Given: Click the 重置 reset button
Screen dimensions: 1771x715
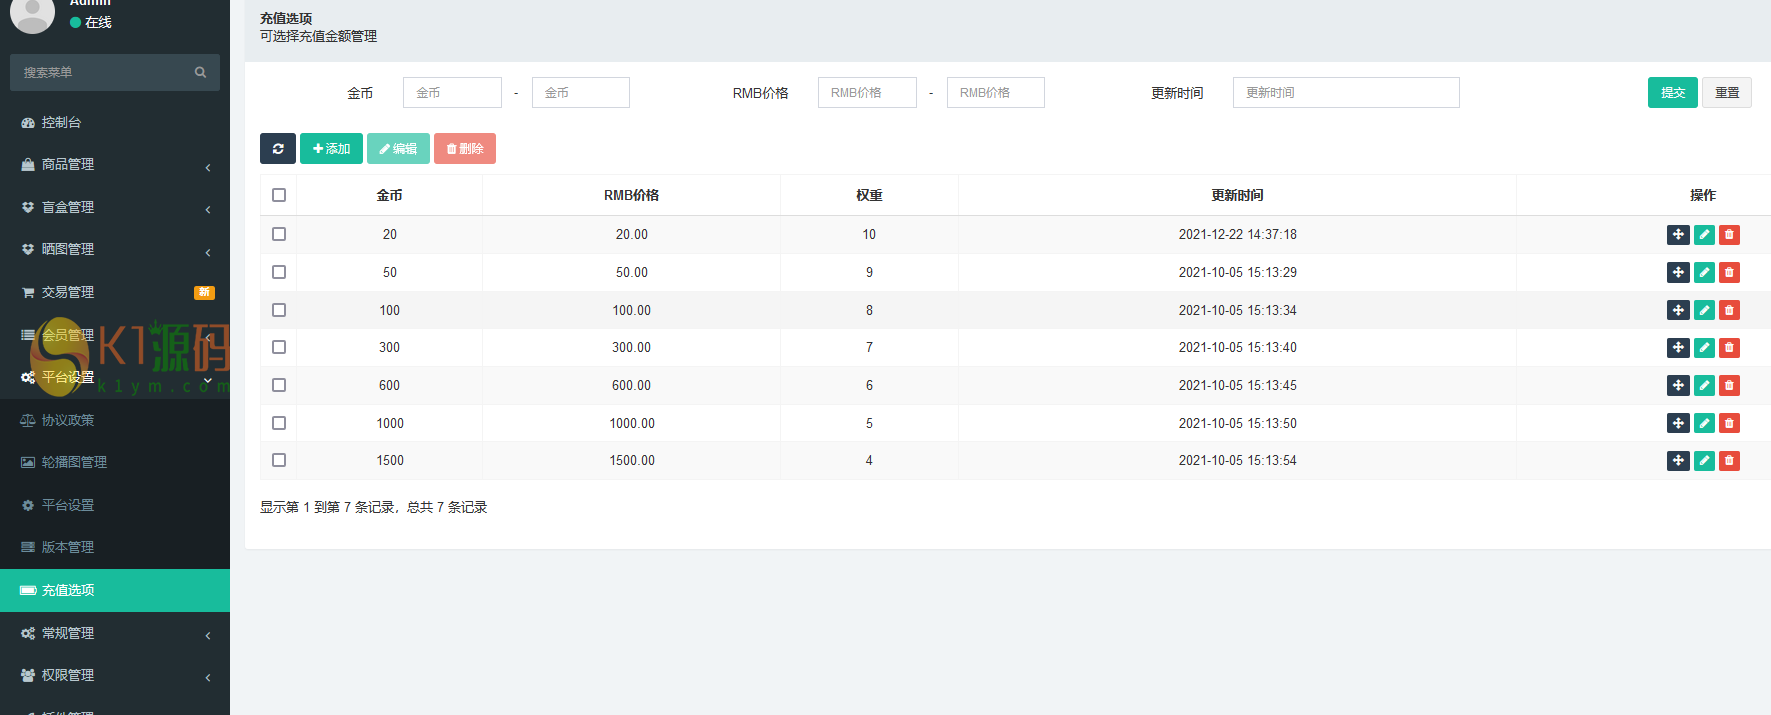Looking at the screenshot, I should 1726,93.
